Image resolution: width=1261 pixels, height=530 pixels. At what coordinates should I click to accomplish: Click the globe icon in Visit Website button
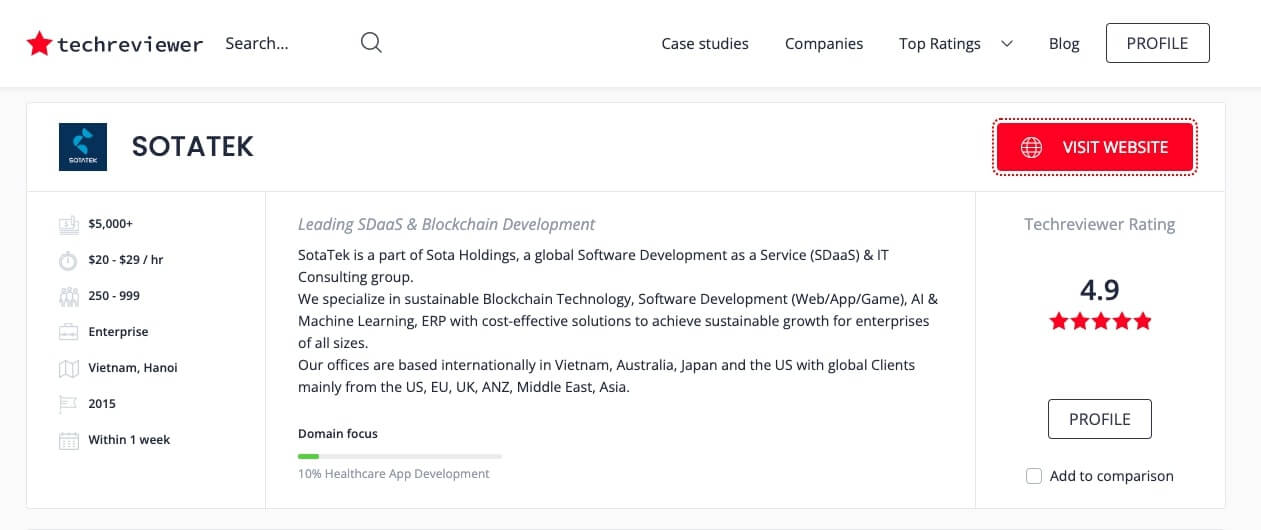pos(1031,147)
